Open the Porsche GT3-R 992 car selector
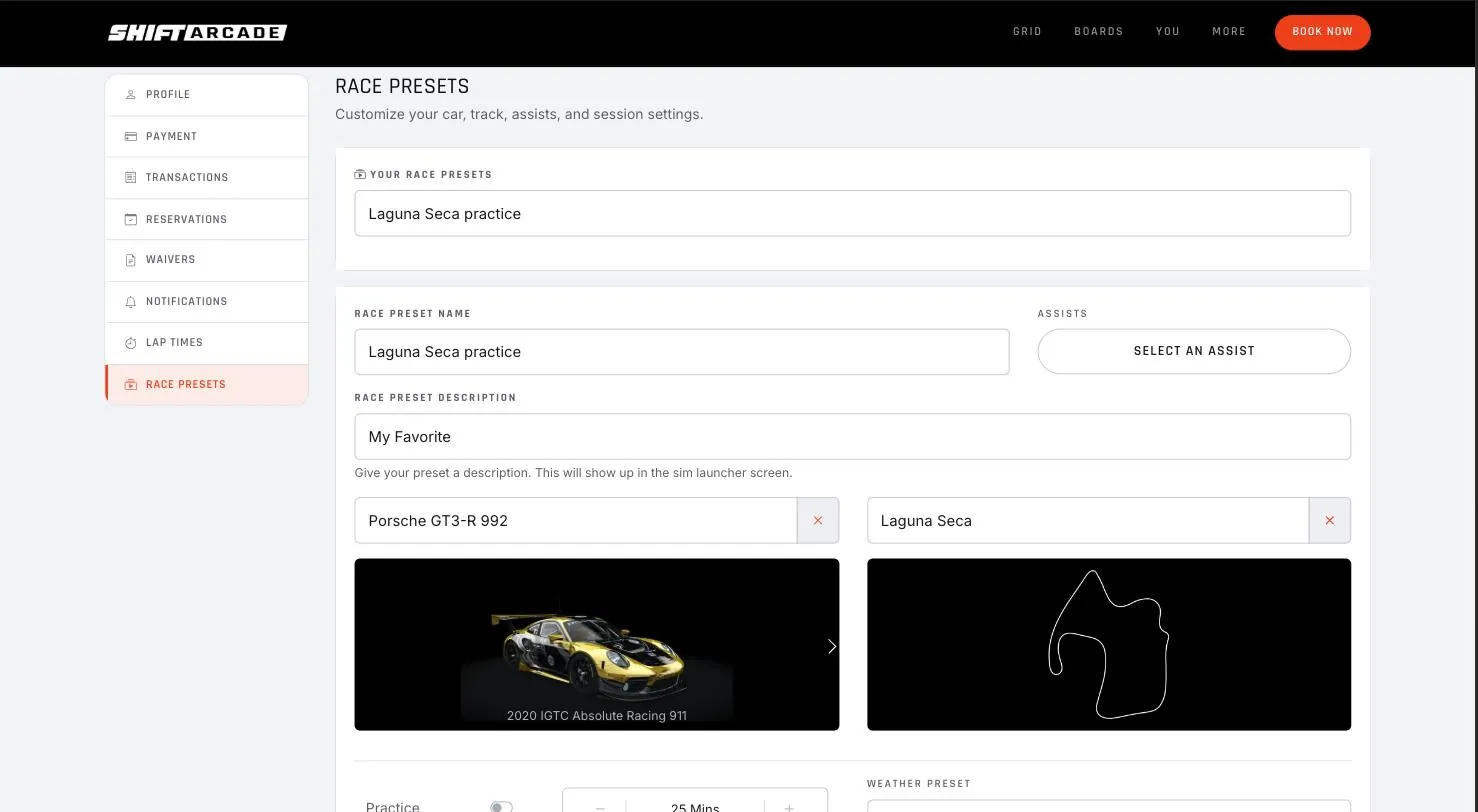The width and height of the screenshot is (1478, 812). 576,520
